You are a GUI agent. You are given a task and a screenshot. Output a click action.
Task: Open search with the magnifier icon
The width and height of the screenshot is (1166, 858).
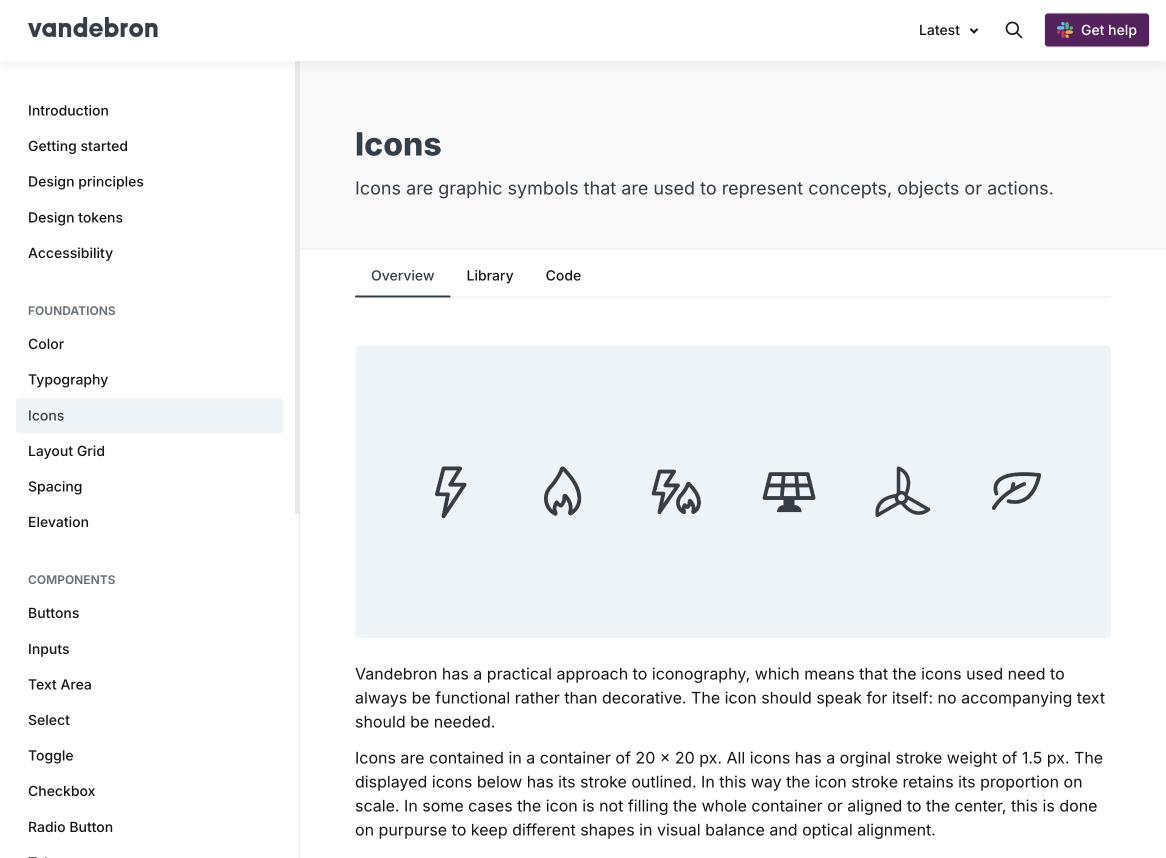tap(1013, 30)
